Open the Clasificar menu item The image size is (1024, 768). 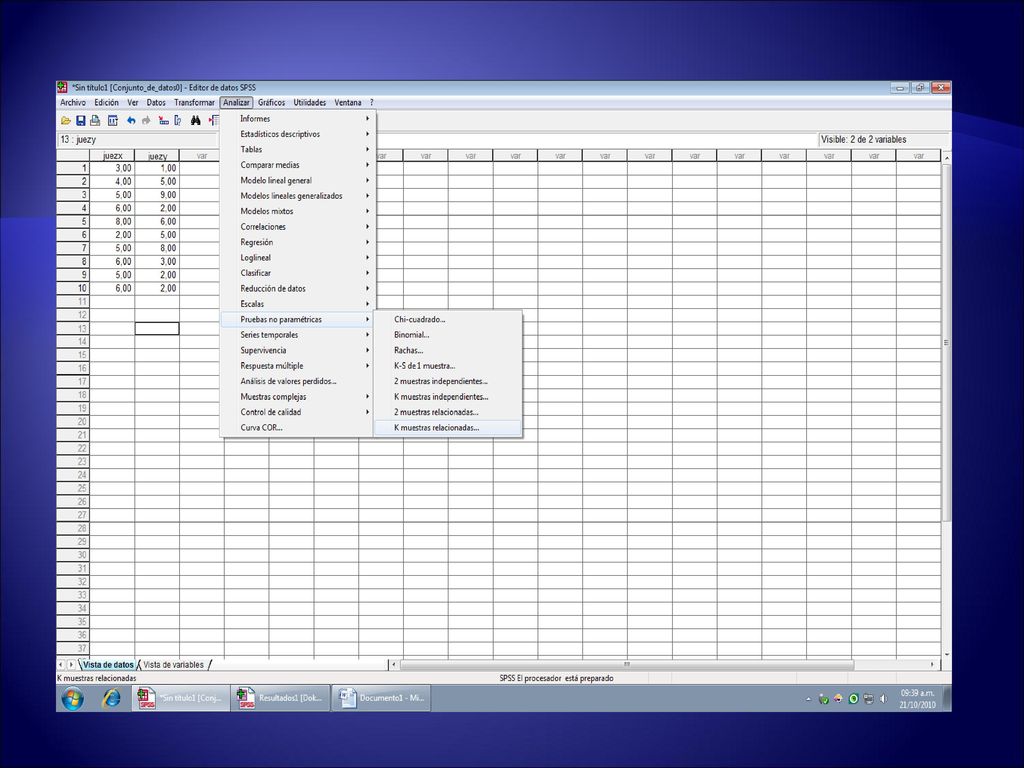(x=298, y=273)
